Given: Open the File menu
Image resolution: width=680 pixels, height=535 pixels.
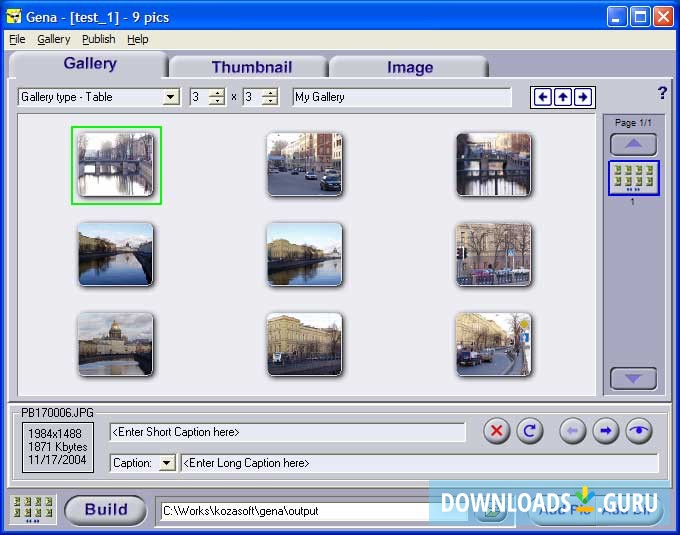Looking at the screenshot, I should coord(17,39).
